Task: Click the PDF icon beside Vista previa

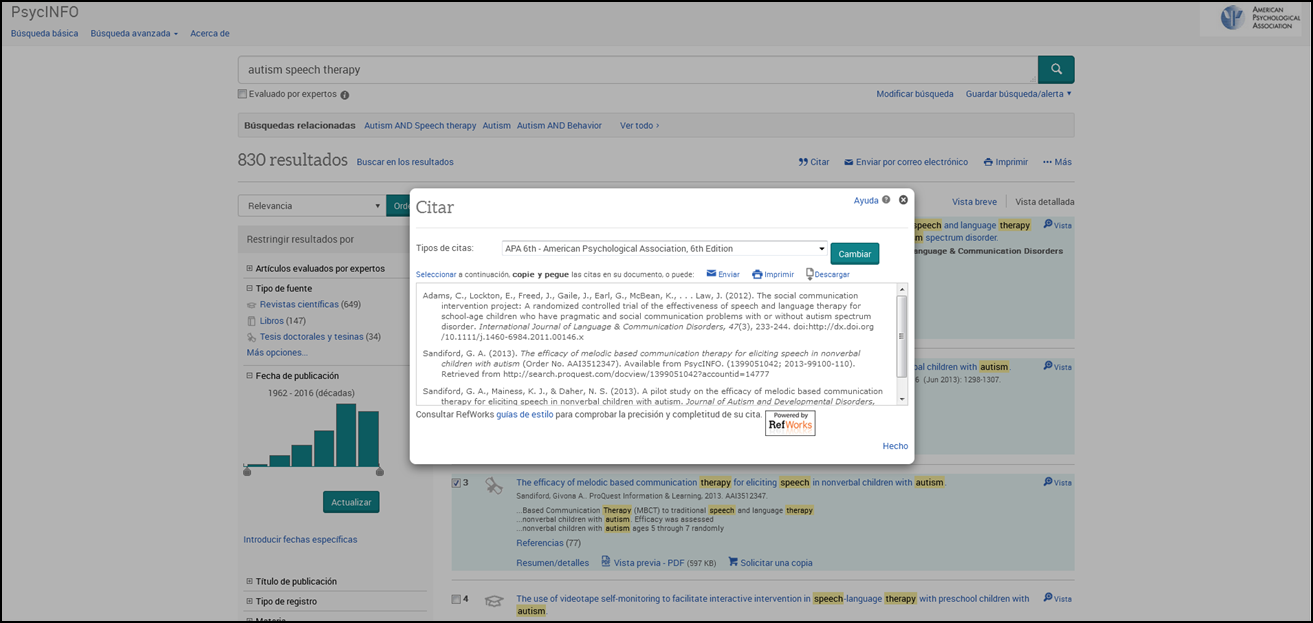Action: coord(606,562)
